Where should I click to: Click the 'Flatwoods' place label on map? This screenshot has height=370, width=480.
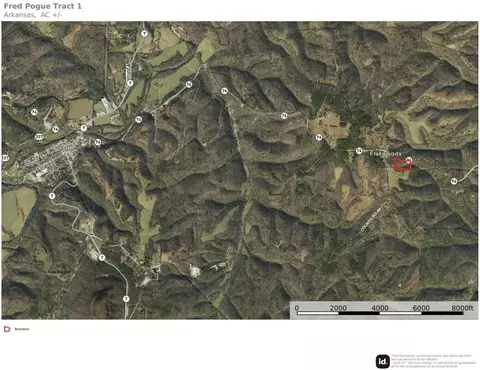tap(386, 154)
